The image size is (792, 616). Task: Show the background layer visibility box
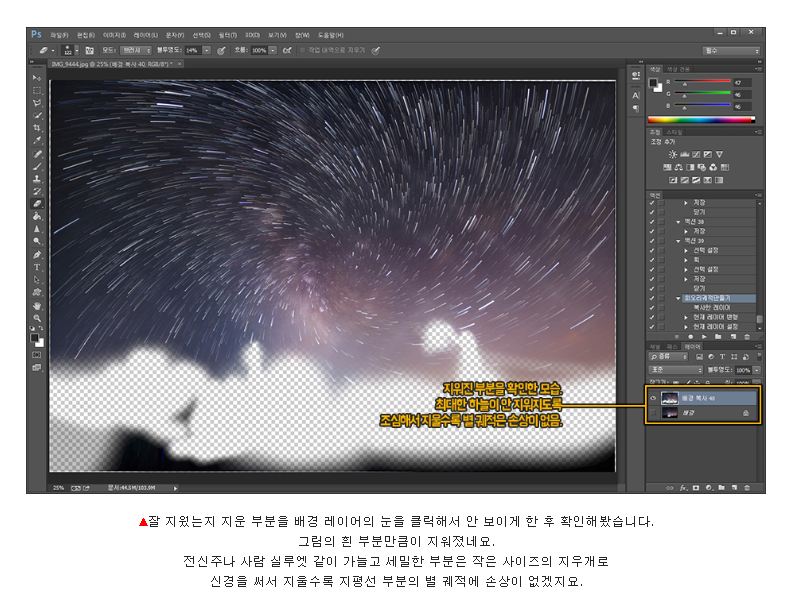[653, 413]
